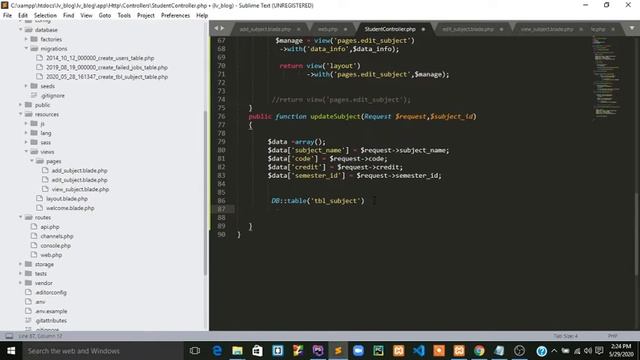
Task: Click the code minimap preview
Action: point(606,78)
